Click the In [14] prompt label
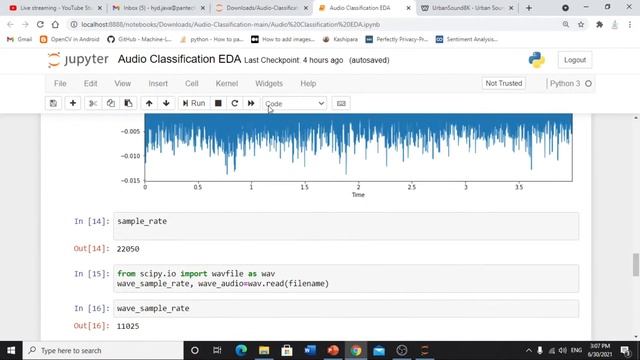640x360 pixels. point(91,221)
